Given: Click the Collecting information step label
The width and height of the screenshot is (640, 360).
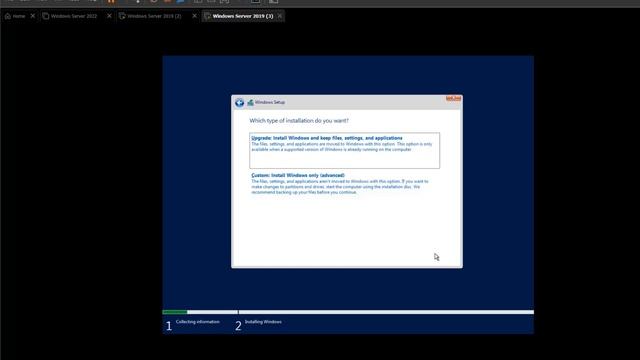Looking at the screenshot, I should click(198, 322).
